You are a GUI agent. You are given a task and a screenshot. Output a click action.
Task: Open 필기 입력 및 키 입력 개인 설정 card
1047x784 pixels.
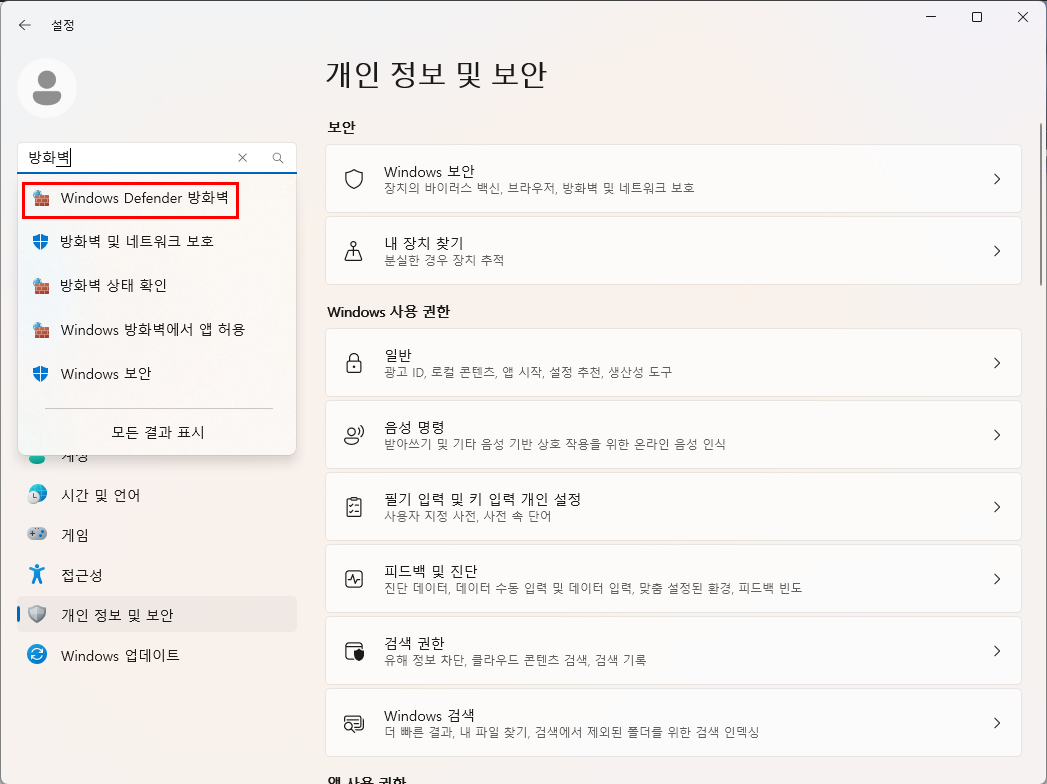tap(673, 507)
